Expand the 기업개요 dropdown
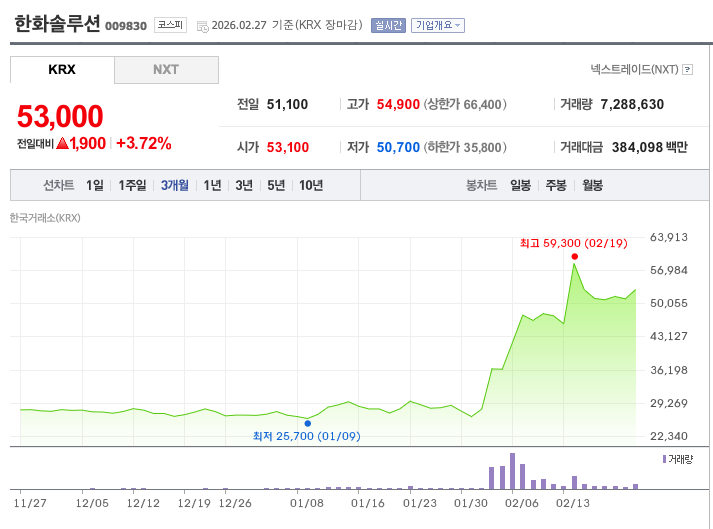This screenshot has height=529, width=713. (437, 25)
